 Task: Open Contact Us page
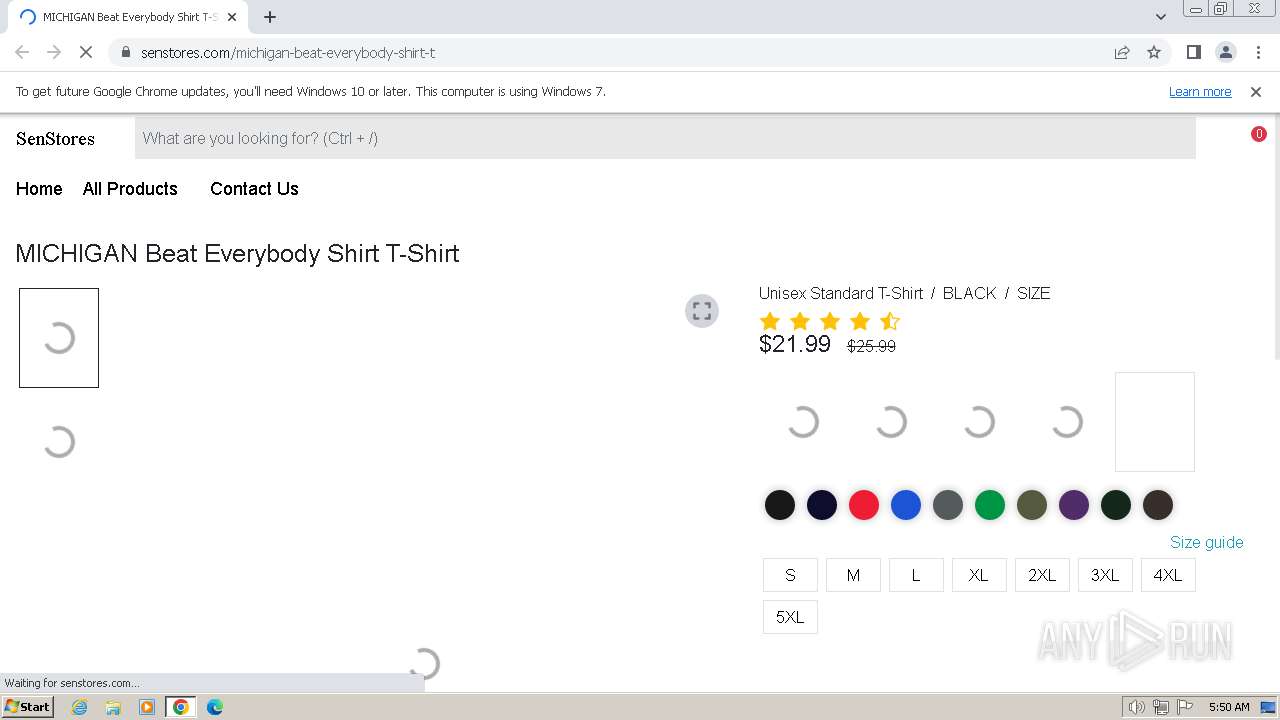[x=254, y=189]
